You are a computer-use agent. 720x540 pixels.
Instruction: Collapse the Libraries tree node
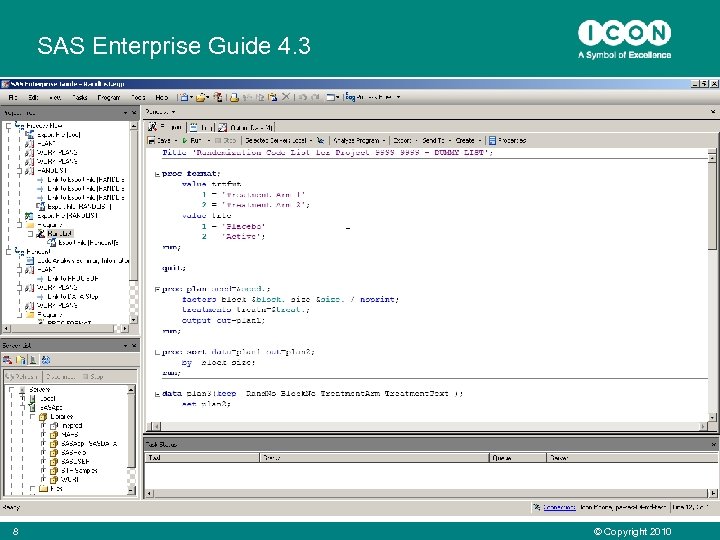(33, 416)
